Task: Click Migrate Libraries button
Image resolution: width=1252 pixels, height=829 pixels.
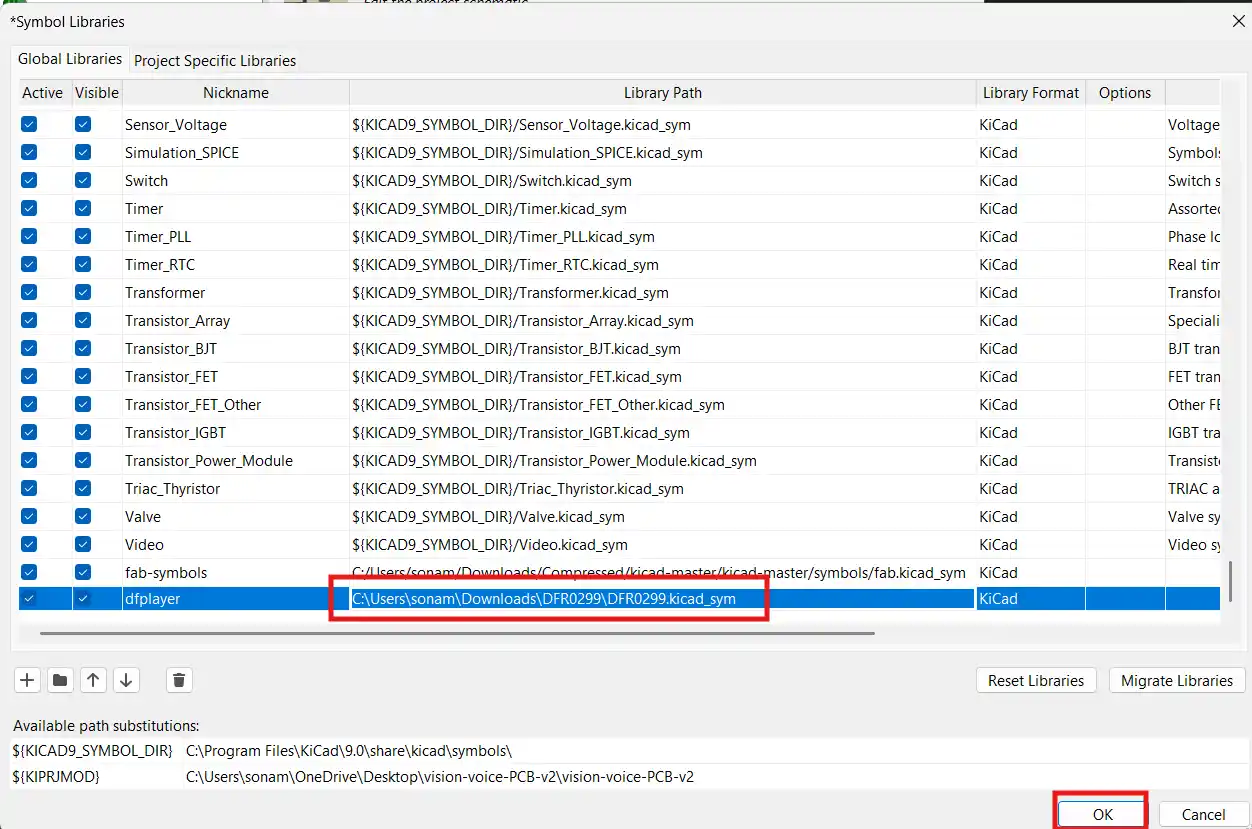Action: (1177, 680)
